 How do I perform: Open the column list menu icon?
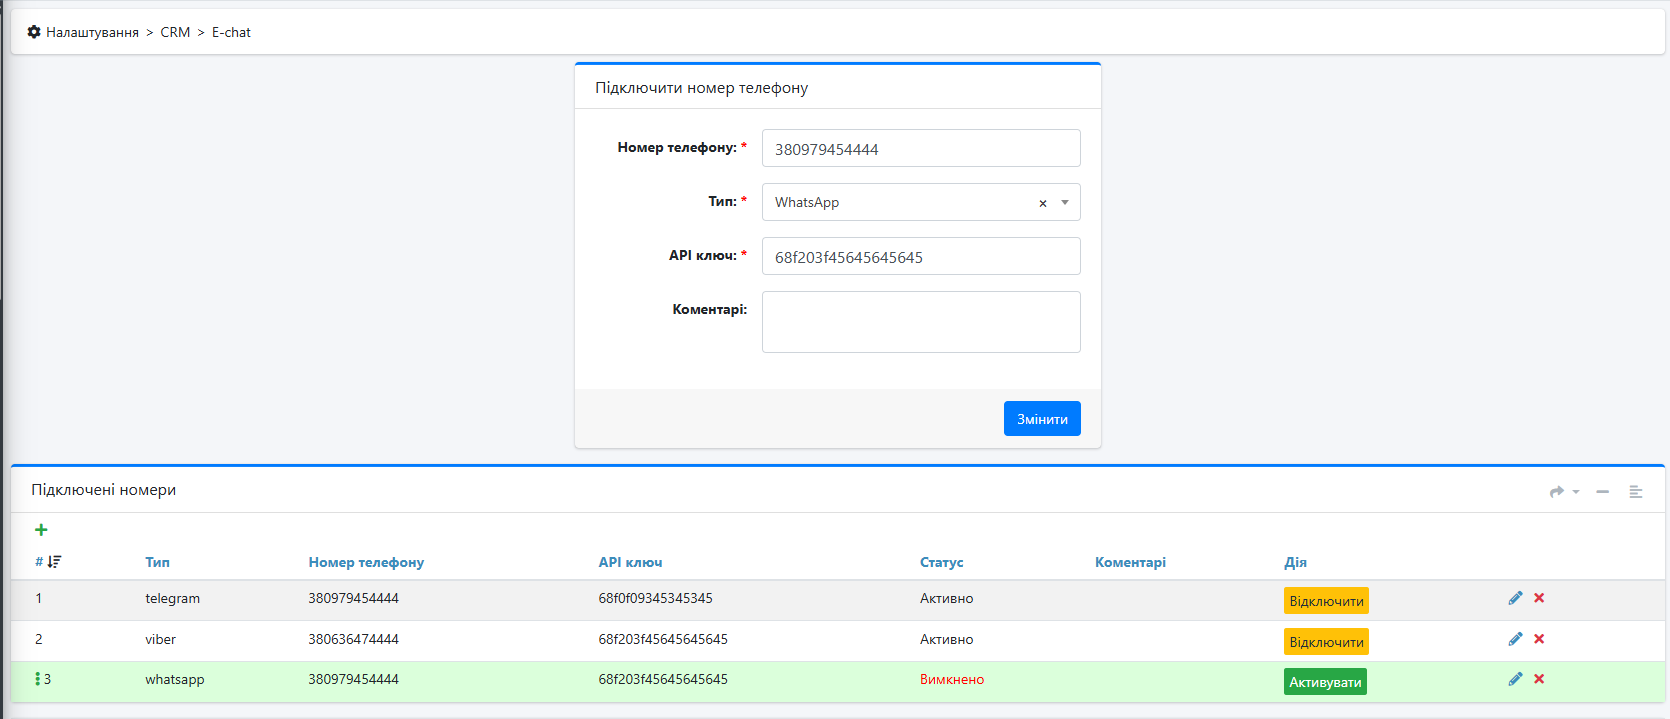tap(1636, 492)
